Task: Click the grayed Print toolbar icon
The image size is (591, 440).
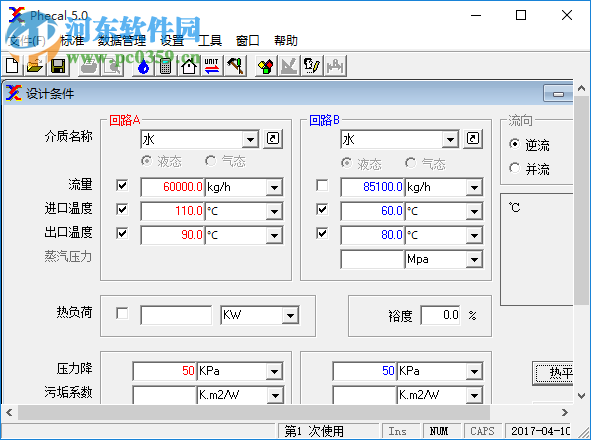Action: (89, 66)
